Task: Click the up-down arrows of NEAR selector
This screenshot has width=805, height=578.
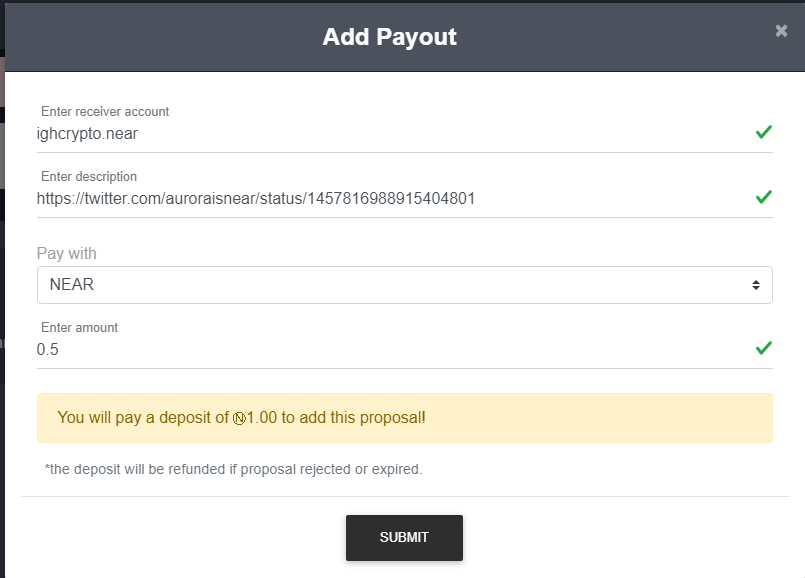Action: pyautogui.click(x=756, y=285)
